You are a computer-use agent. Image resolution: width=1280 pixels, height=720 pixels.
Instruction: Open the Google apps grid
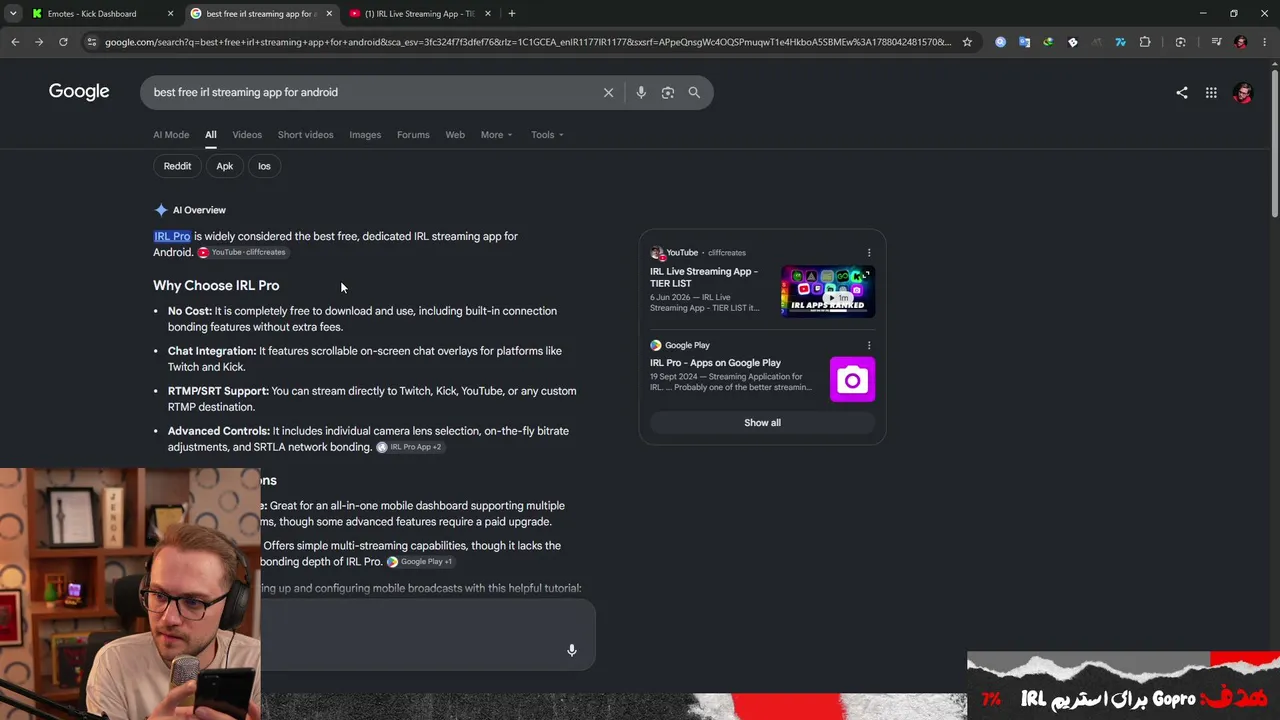[x=1211, y=93]
